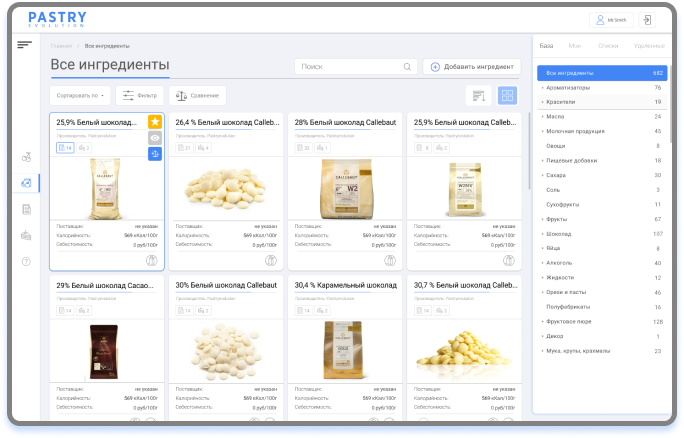The height and width of the screenshot is (438, 684).
Task: Add the highlighted 25,9% card to comparison via the blue scales icon
Action: click(155, 154)
